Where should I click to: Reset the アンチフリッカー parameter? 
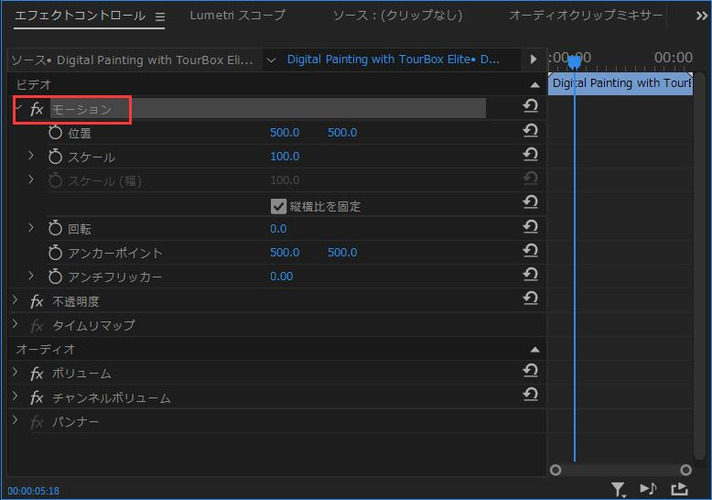point(530,274)
